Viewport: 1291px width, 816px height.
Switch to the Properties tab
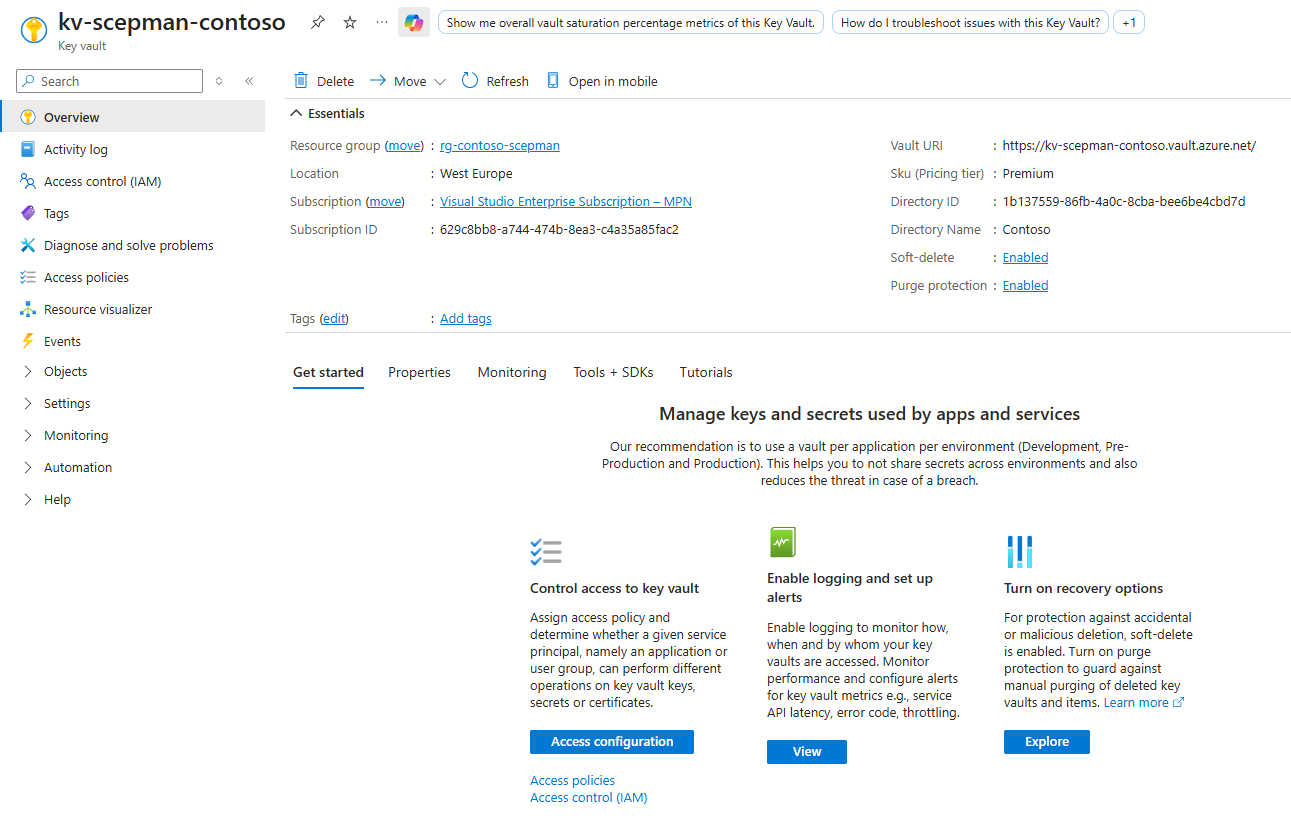(419, 372)
